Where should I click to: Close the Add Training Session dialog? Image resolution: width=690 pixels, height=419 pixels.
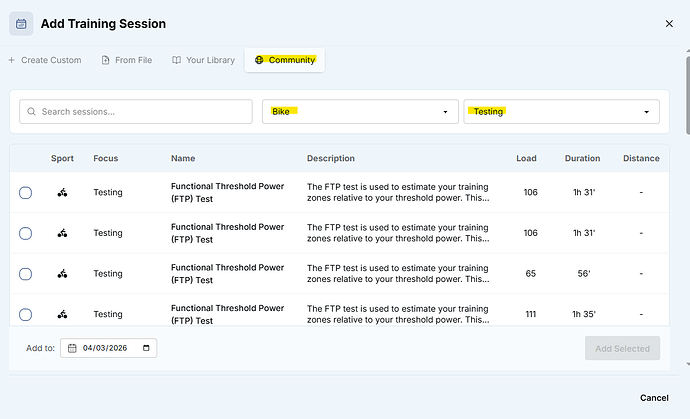click(x=669, y=23)
